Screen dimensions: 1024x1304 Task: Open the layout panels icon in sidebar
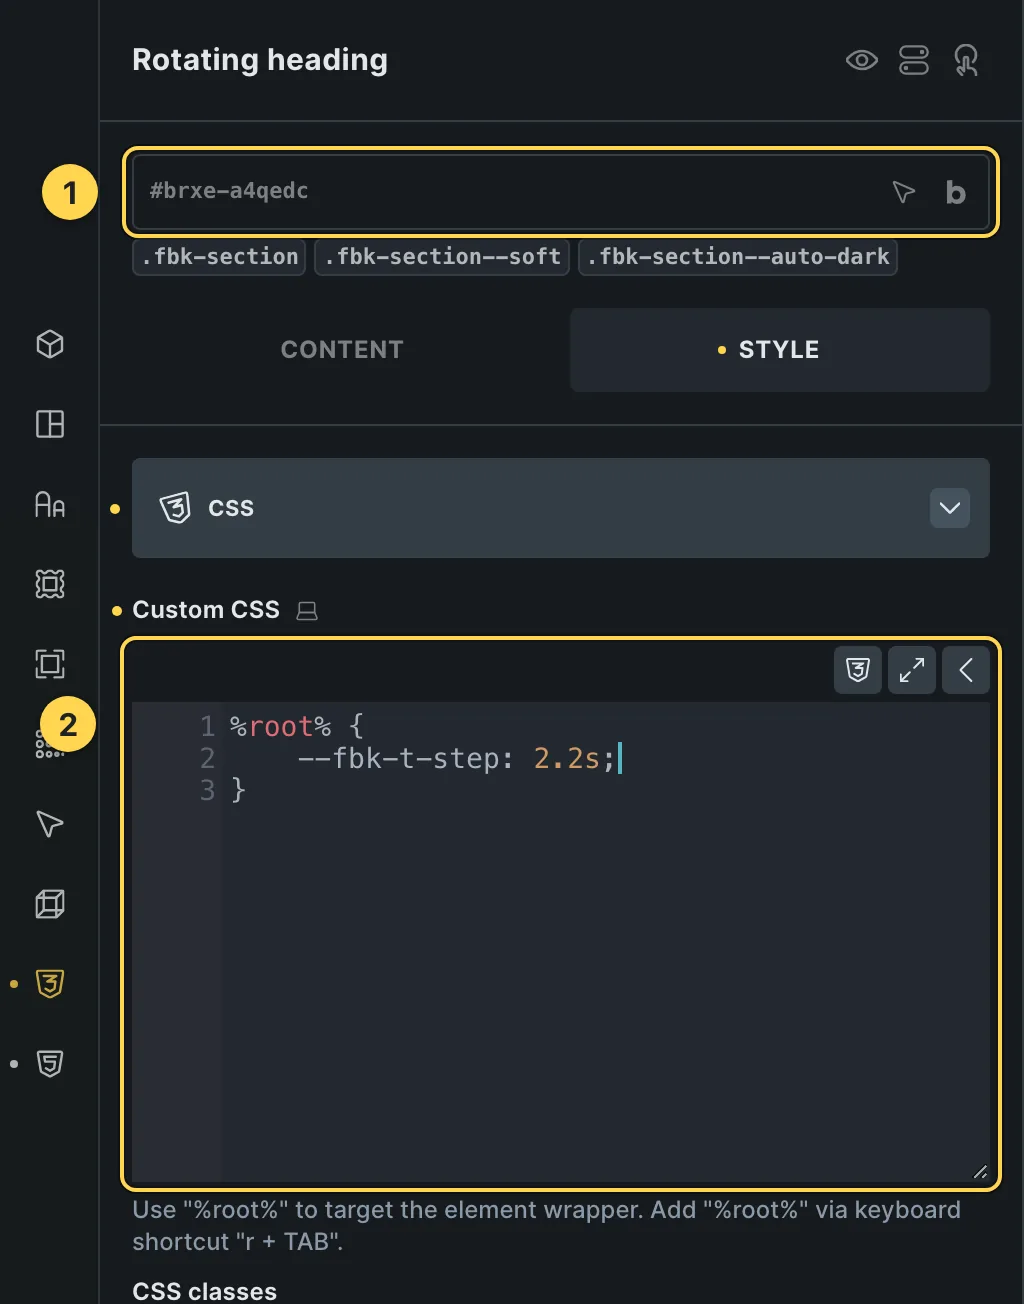click(x=50, y=424)
